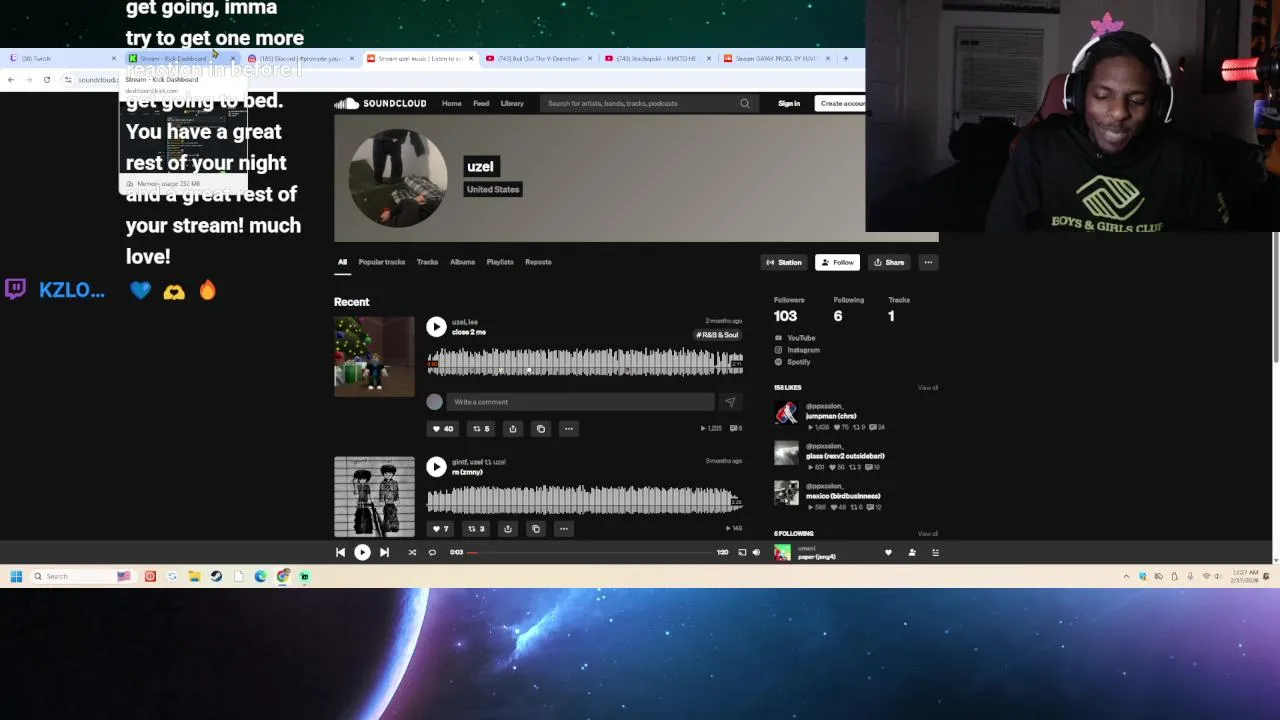This screenshot has width=1280, height=720.
Task: Open liked track glass (rexv2 outsidebari)
Action: [x=845, y=456]
